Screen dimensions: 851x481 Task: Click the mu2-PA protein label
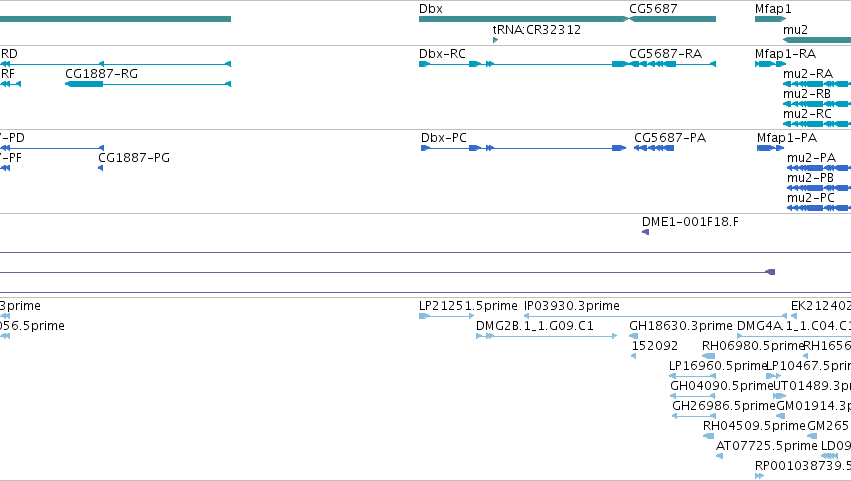[811, 158]
